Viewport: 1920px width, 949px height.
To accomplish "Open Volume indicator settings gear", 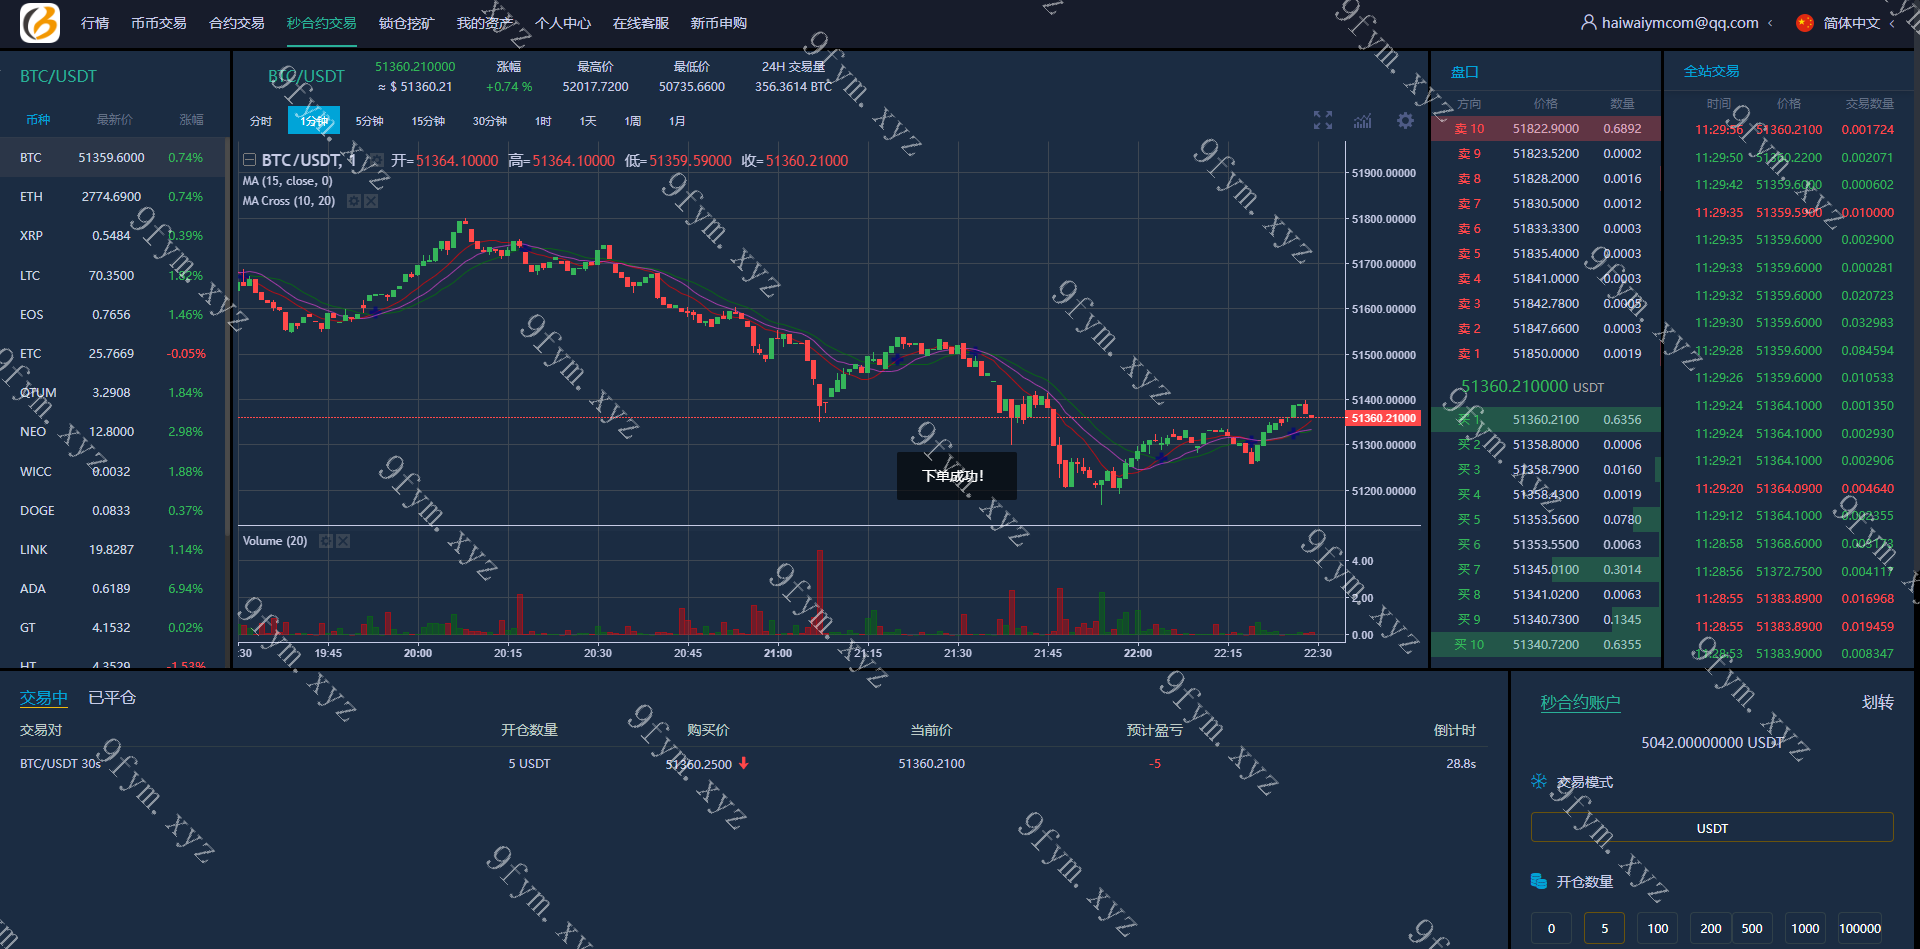I will (x=325, y=541).
